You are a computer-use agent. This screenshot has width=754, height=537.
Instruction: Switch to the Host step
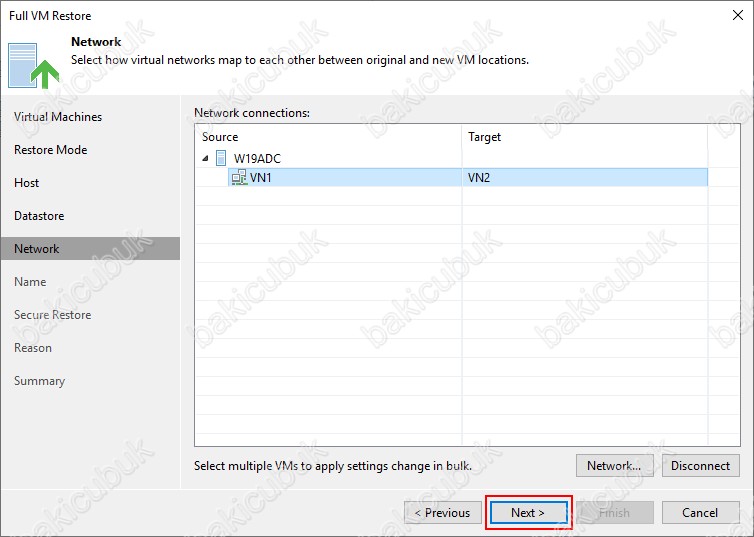click(x=27, y=183)
